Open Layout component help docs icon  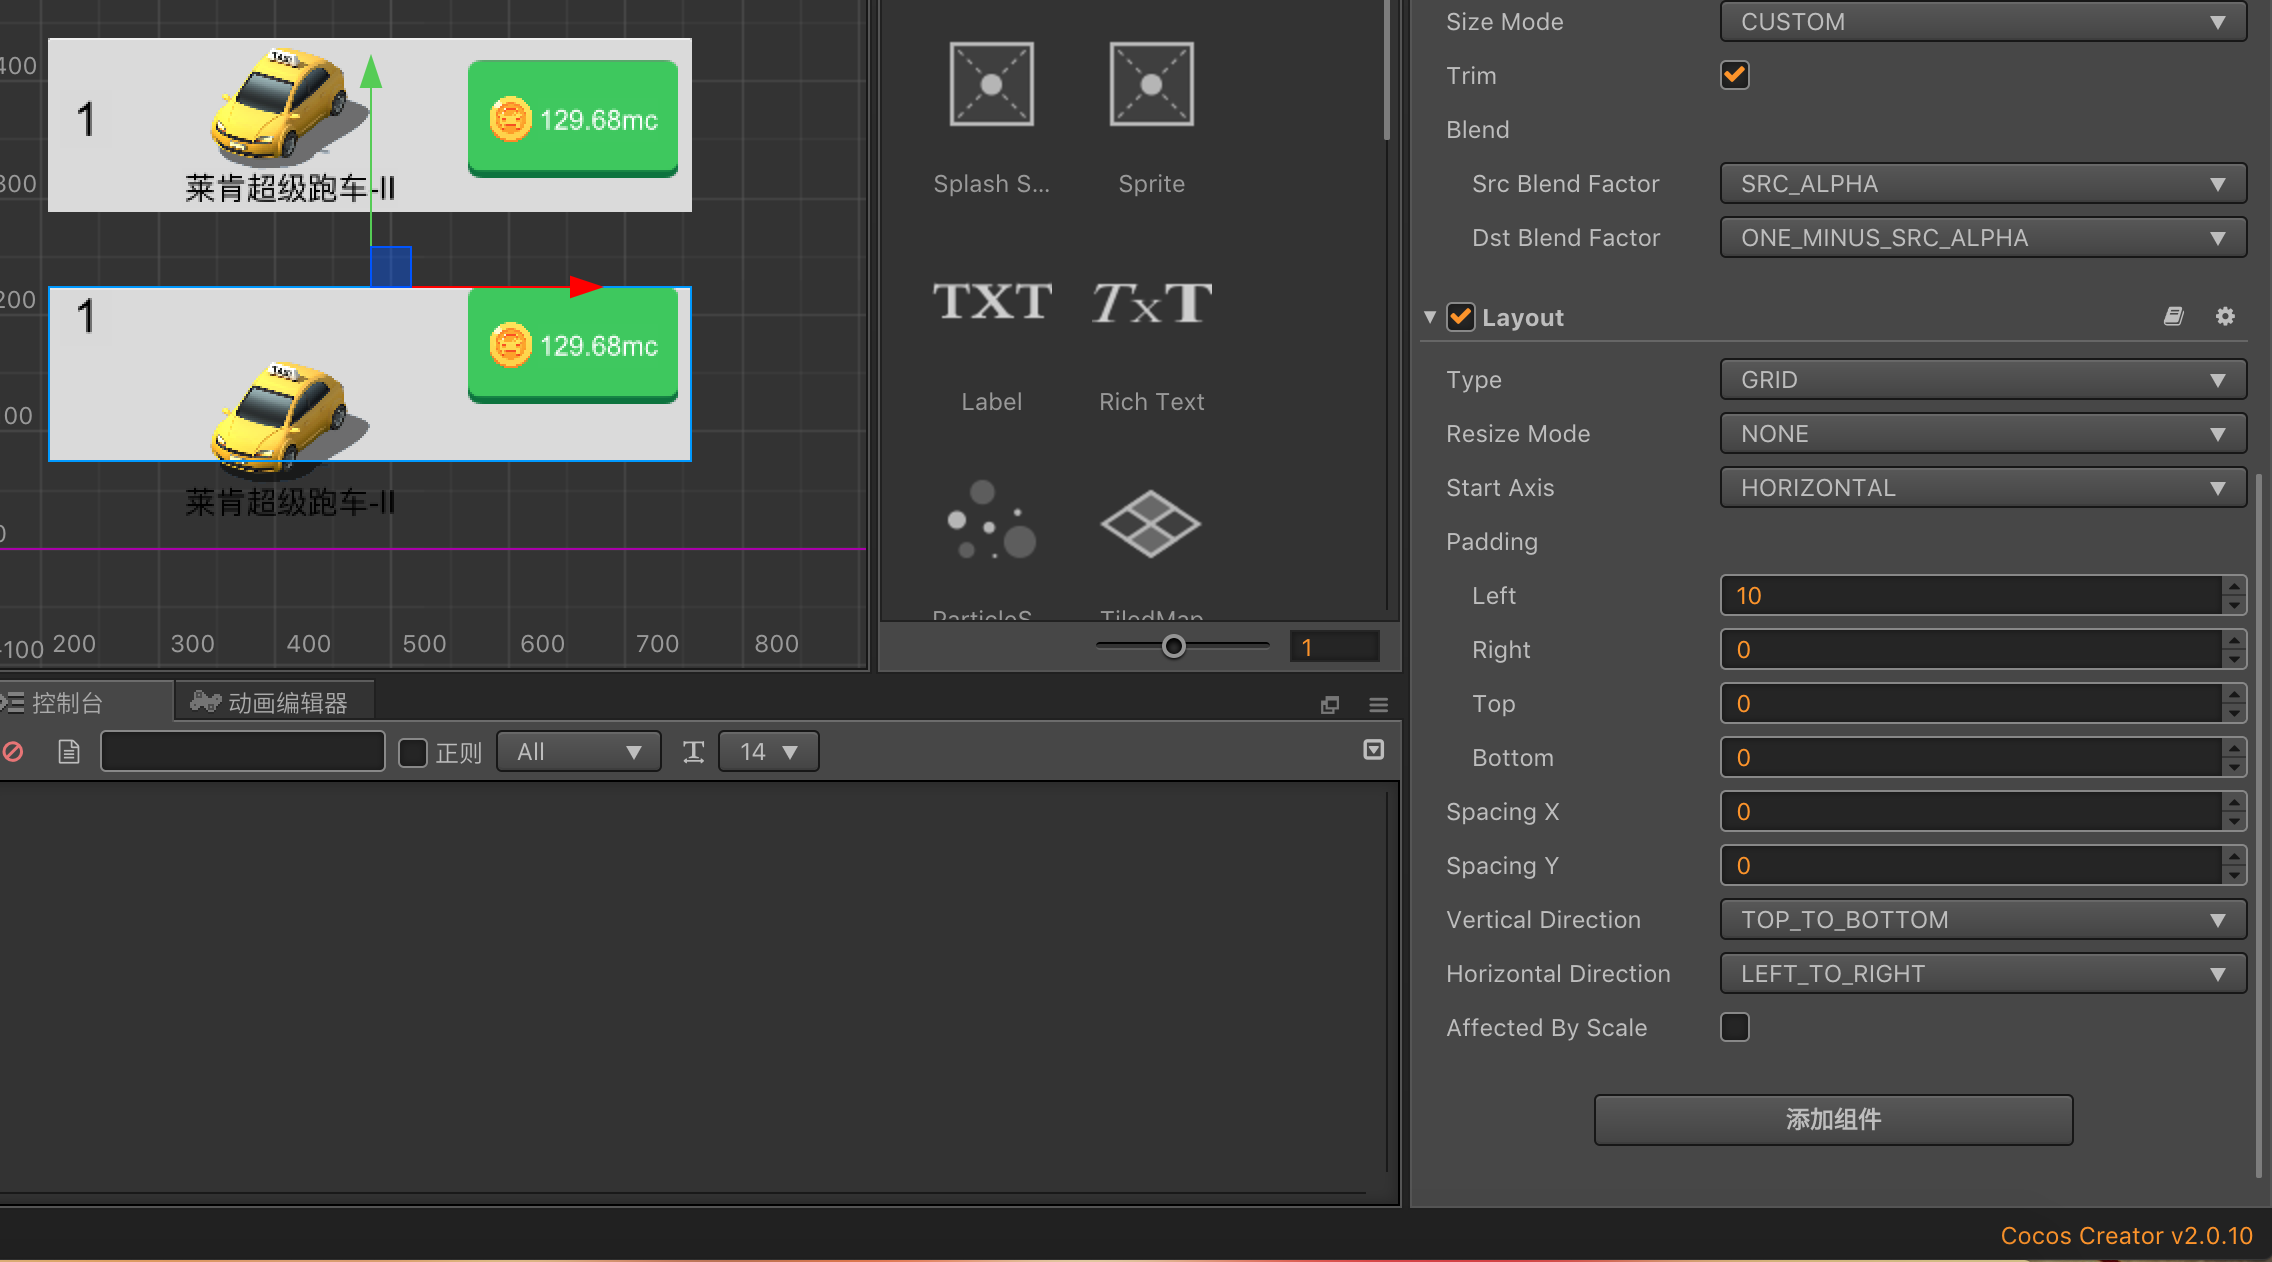point(2173,317)
